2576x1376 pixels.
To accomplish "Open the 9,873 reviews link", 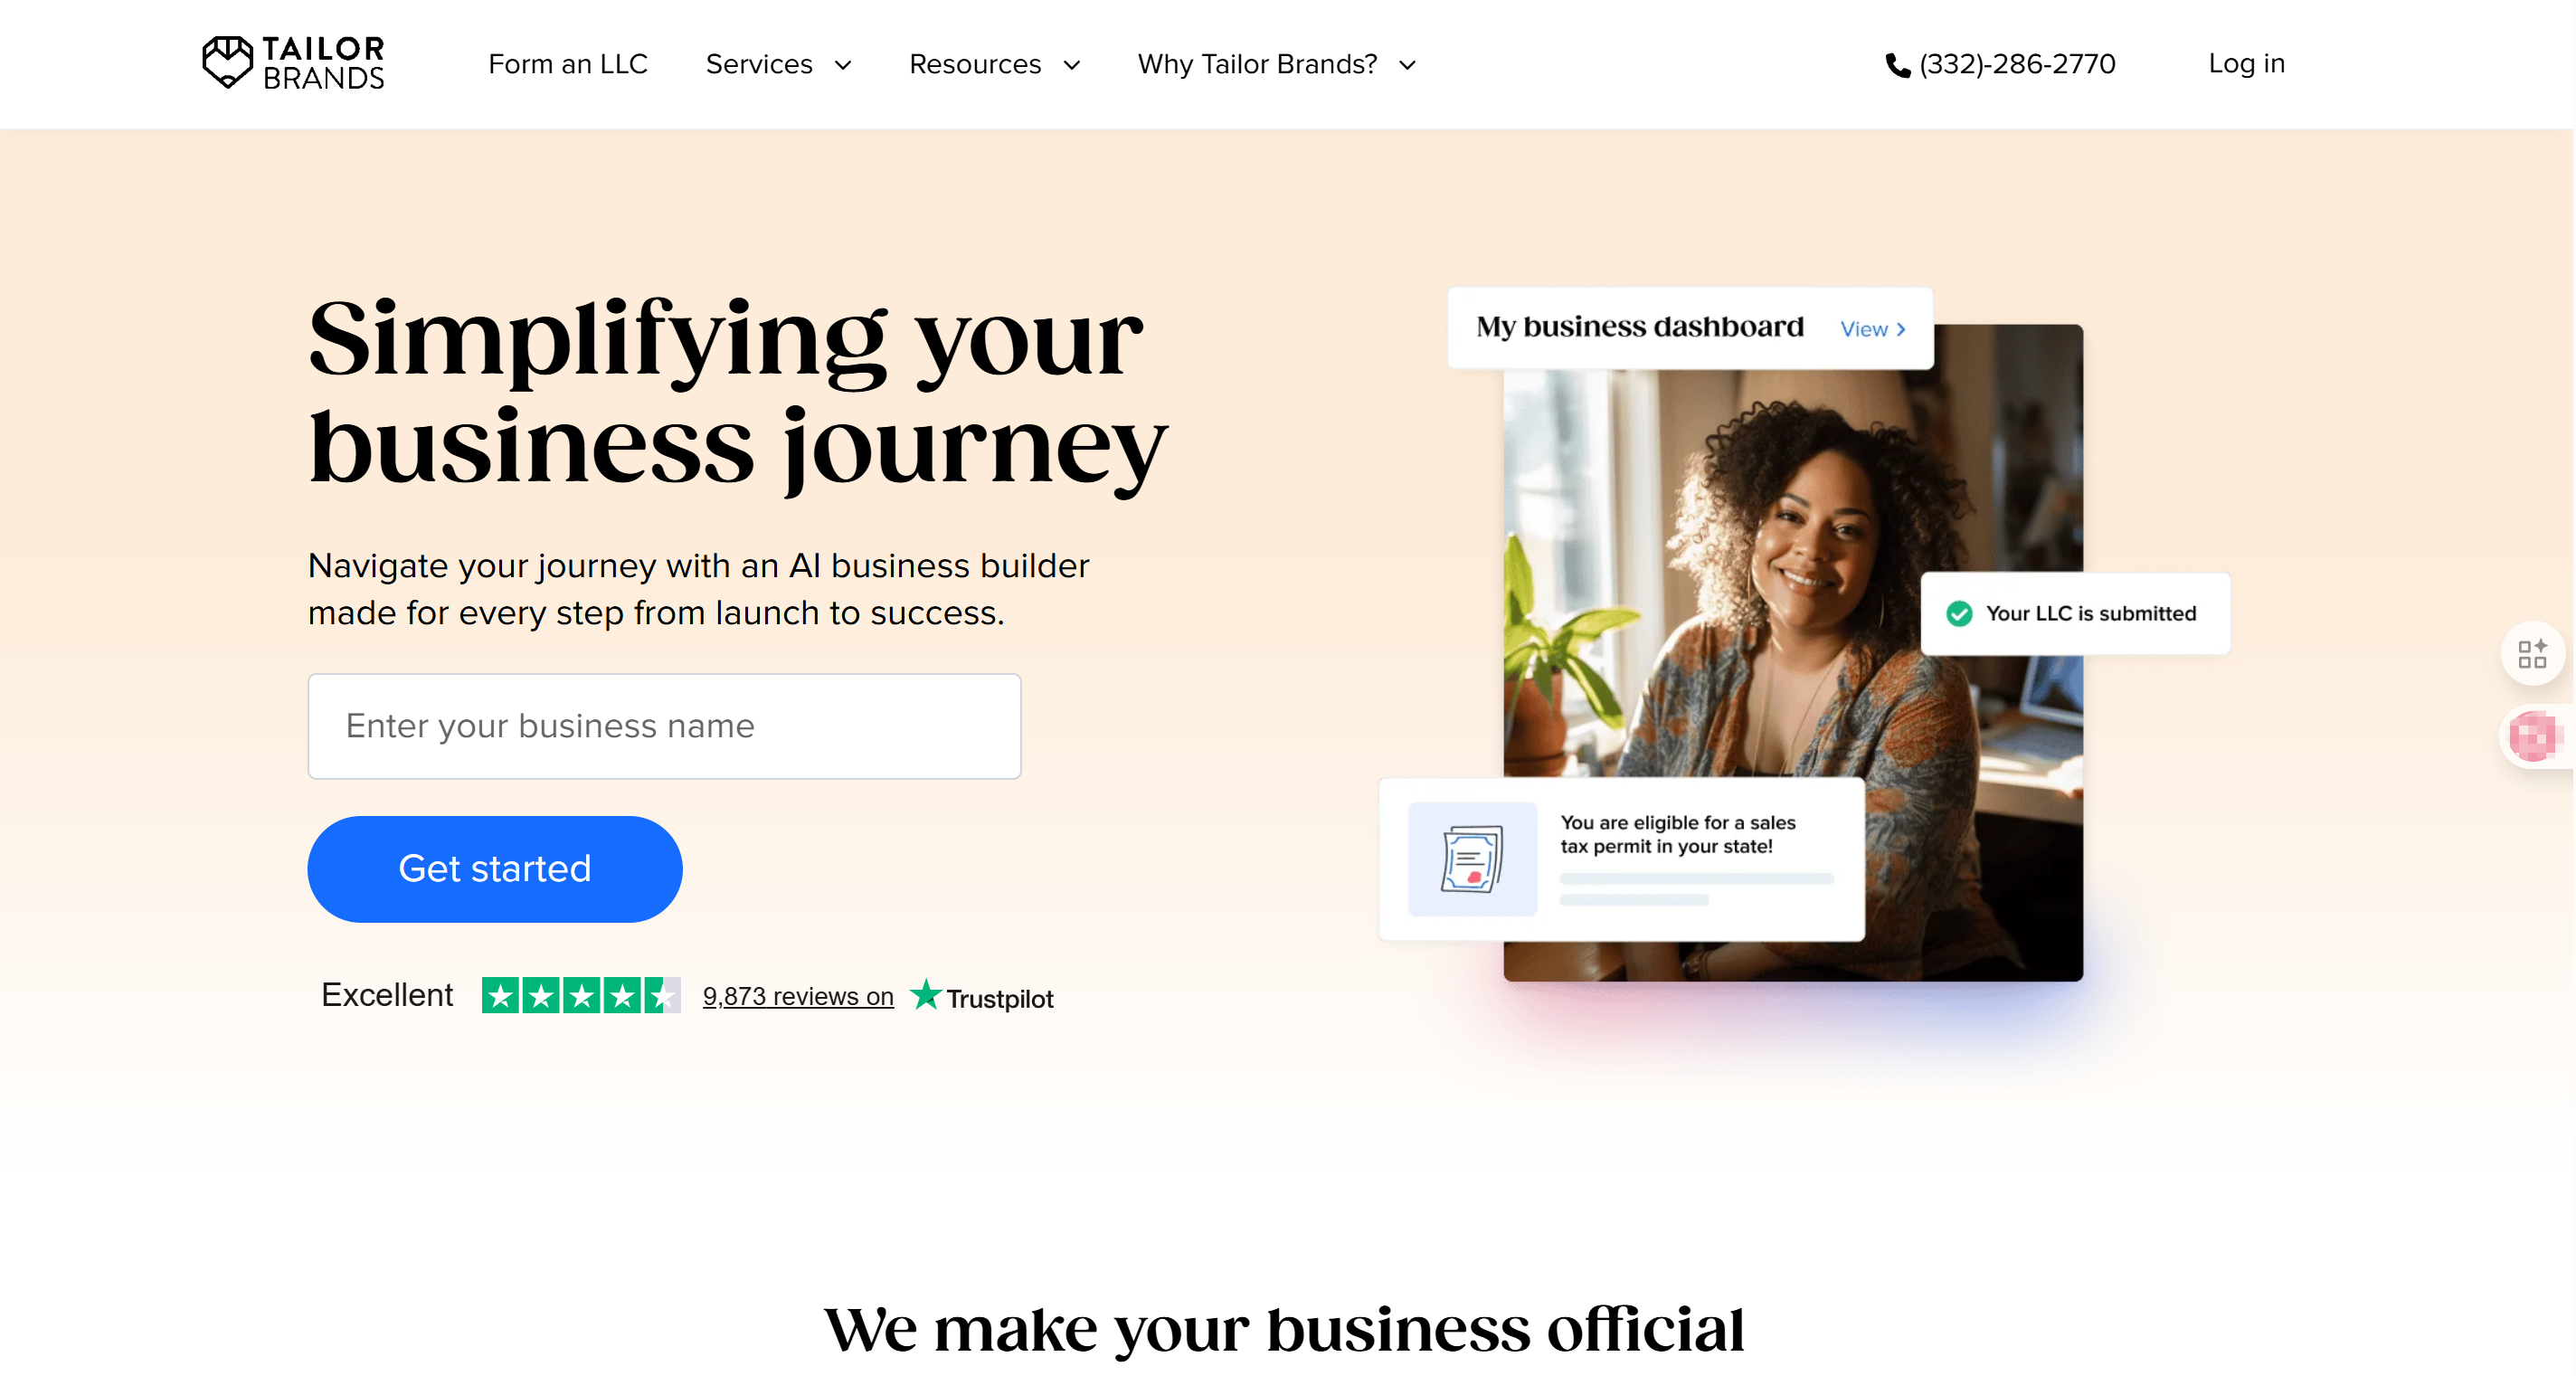I will (798, 996).
